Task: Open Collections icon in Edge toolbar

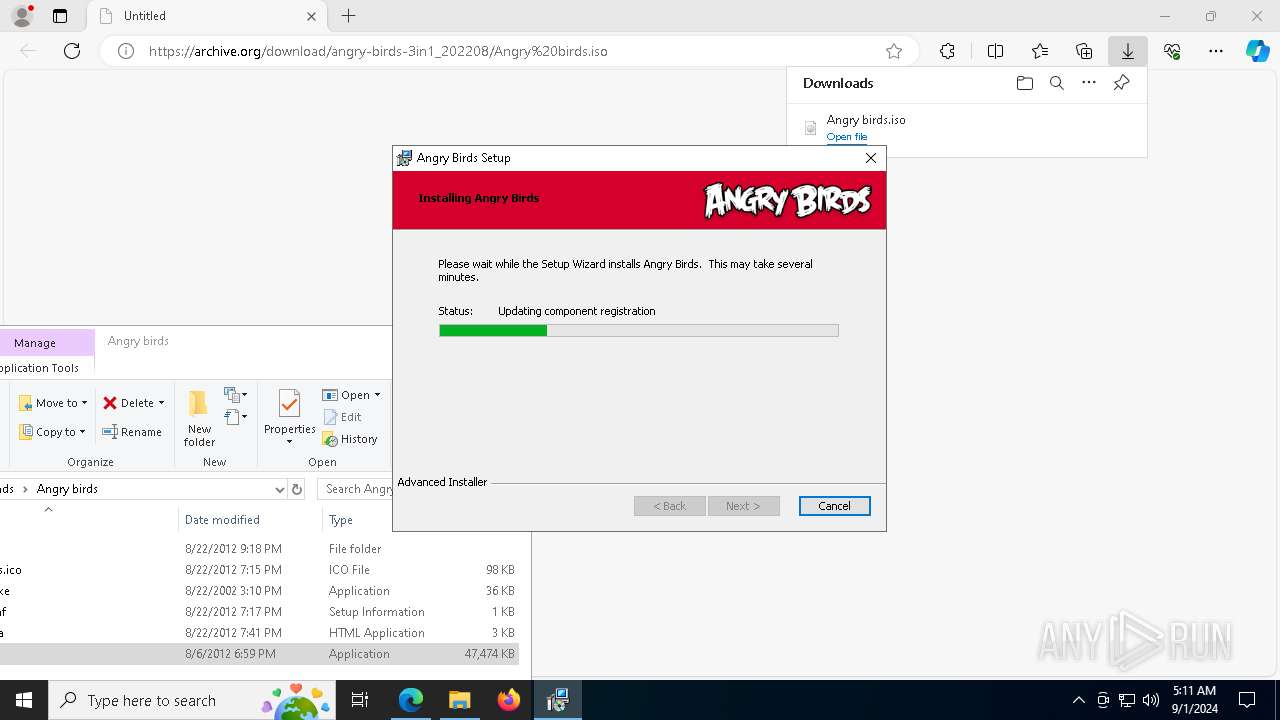Action: (1084, 51)
